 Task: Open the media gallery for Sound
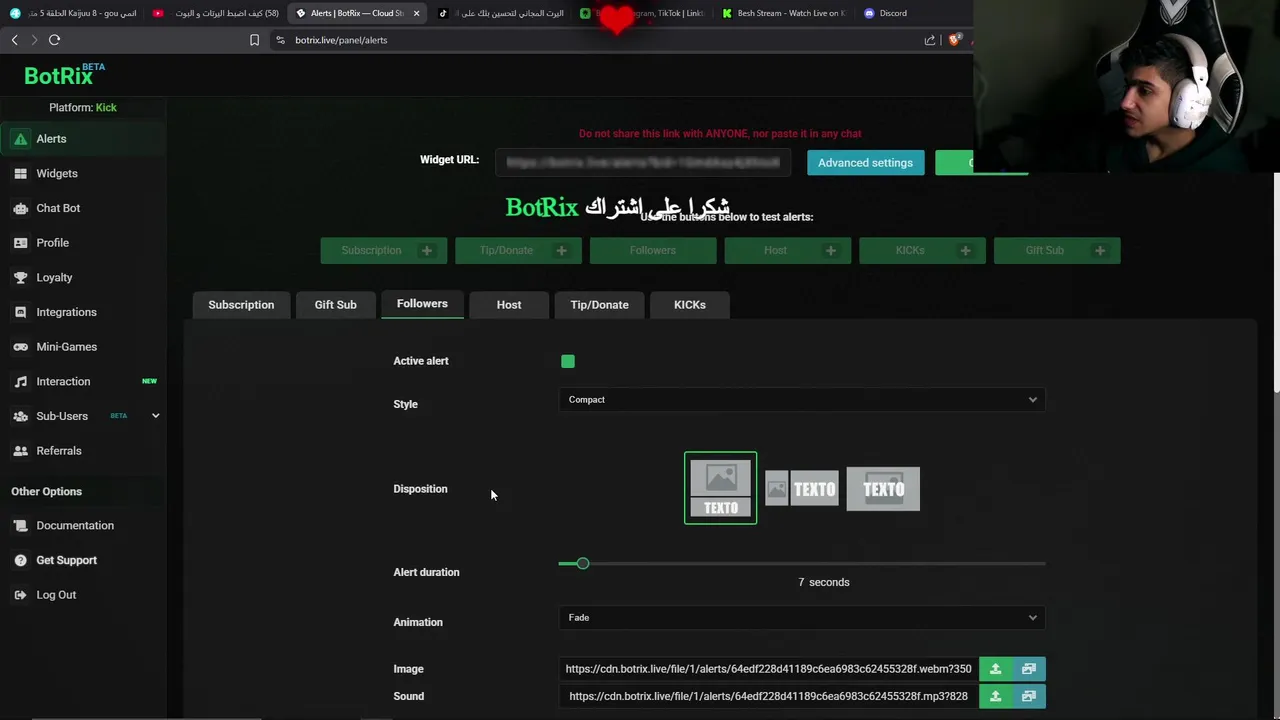tap(1029, 696)
